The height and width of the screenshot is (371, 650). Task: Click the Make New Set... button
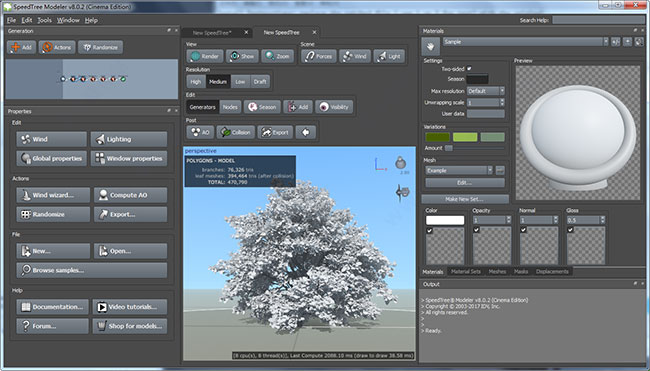click(x=465, y=199)
